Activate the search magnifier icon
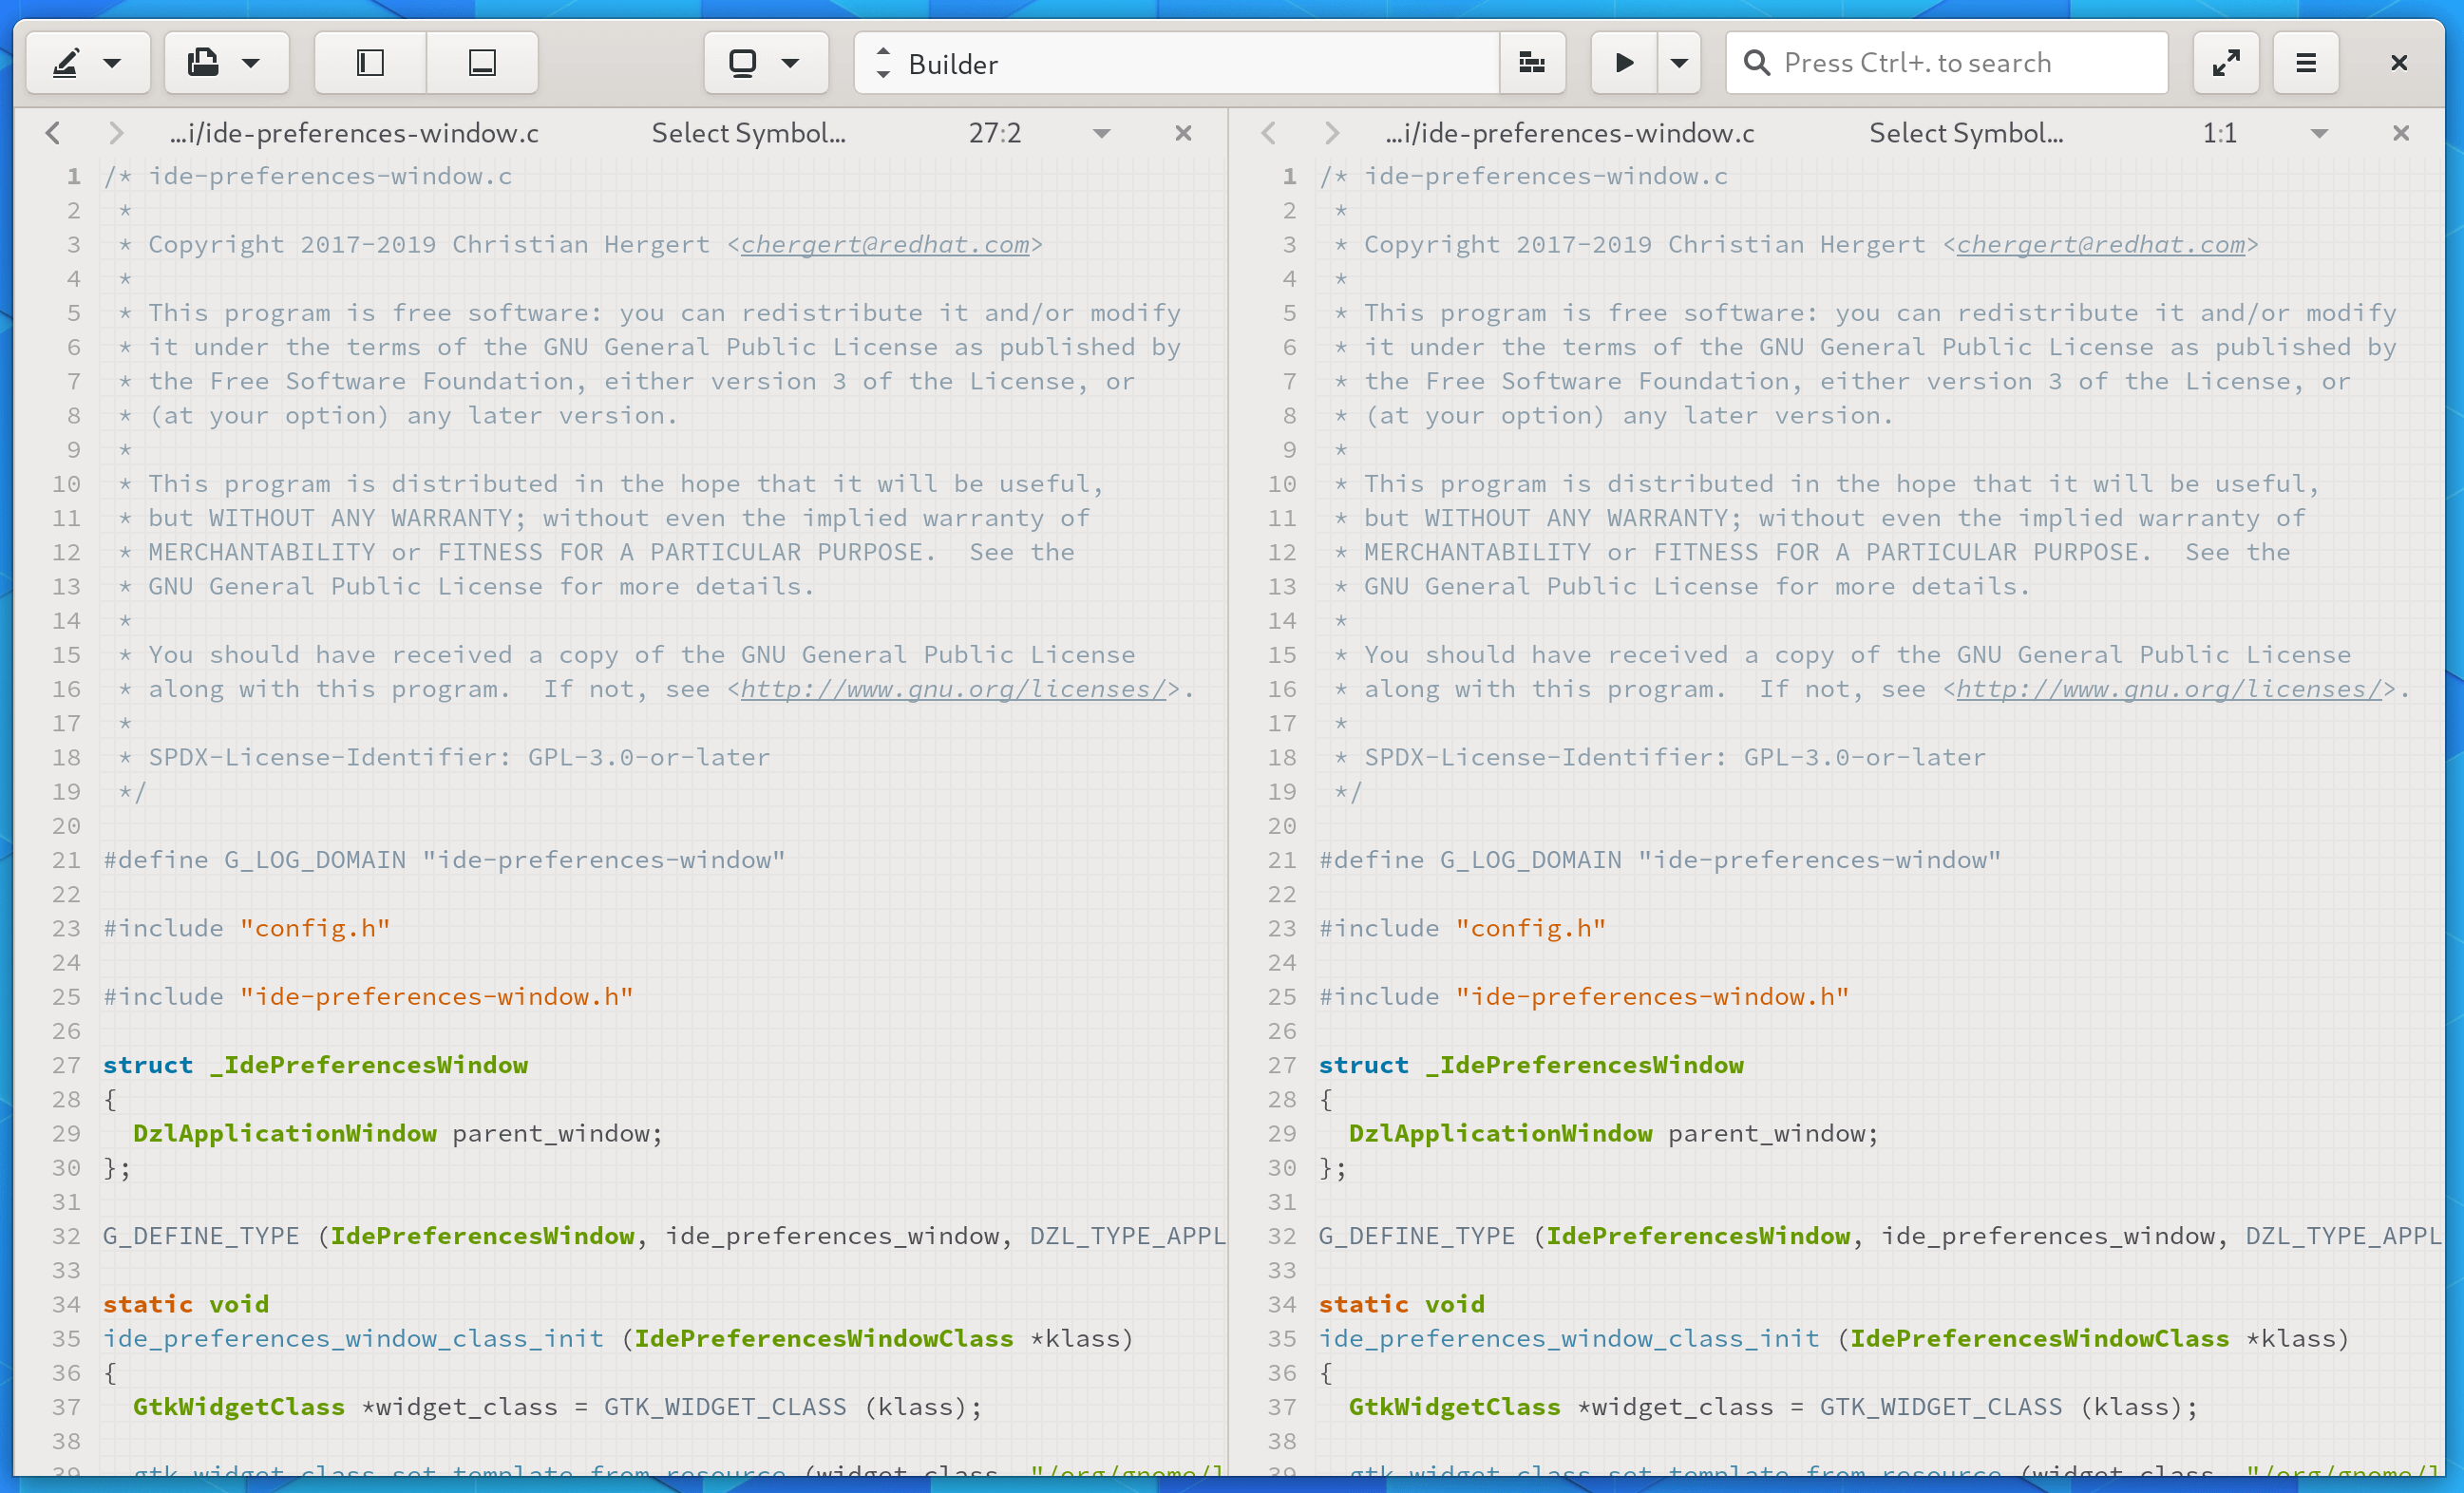The image size is (2464, 1493). [x=1757, y=62]
